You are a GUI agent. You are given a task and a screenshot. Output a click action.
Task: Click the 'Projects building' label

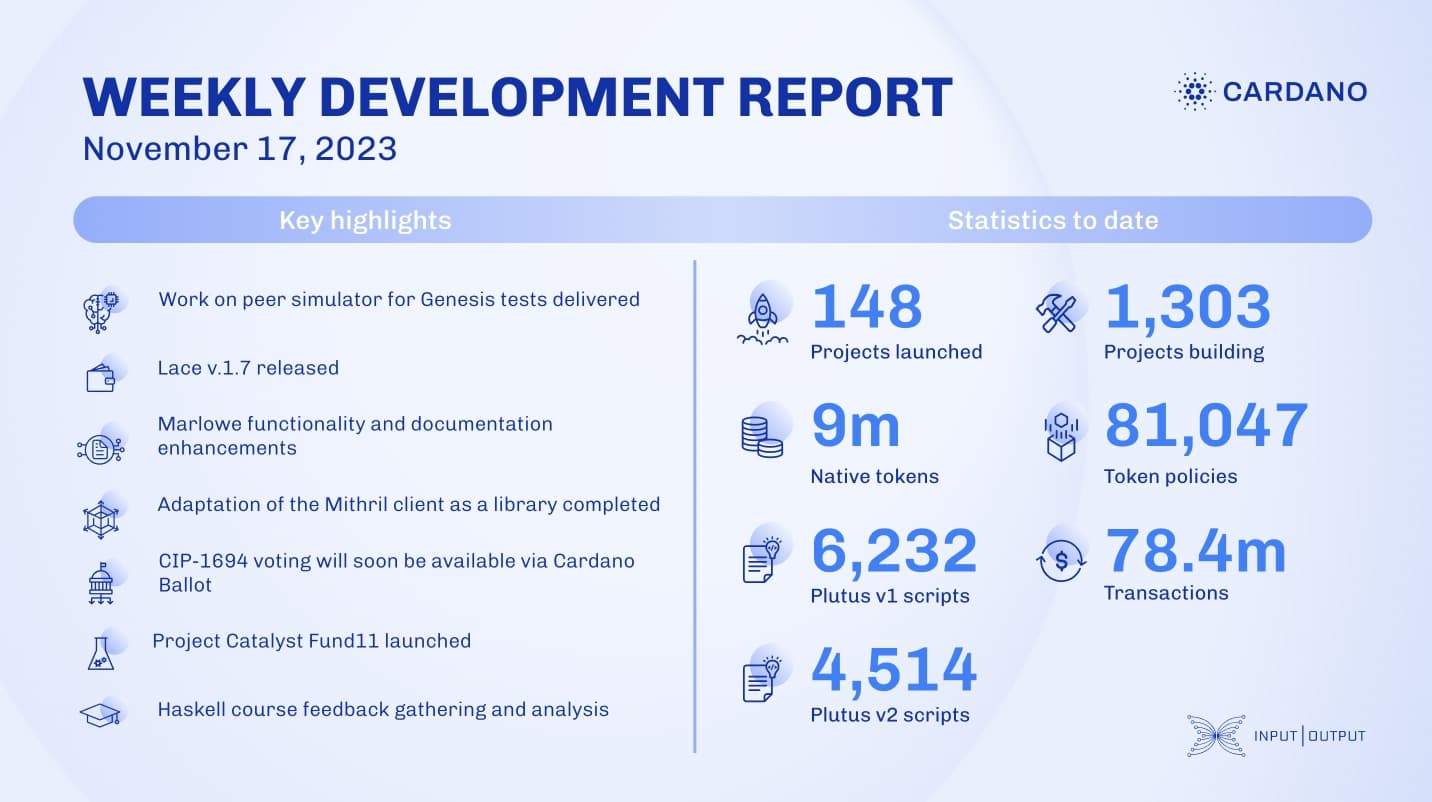1184,352
